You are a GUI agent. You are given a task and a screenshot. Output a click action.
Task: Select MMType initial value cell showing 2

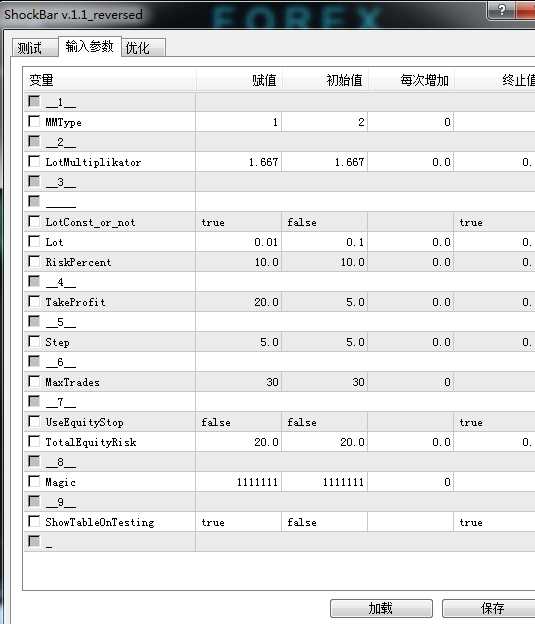[325, 122]
